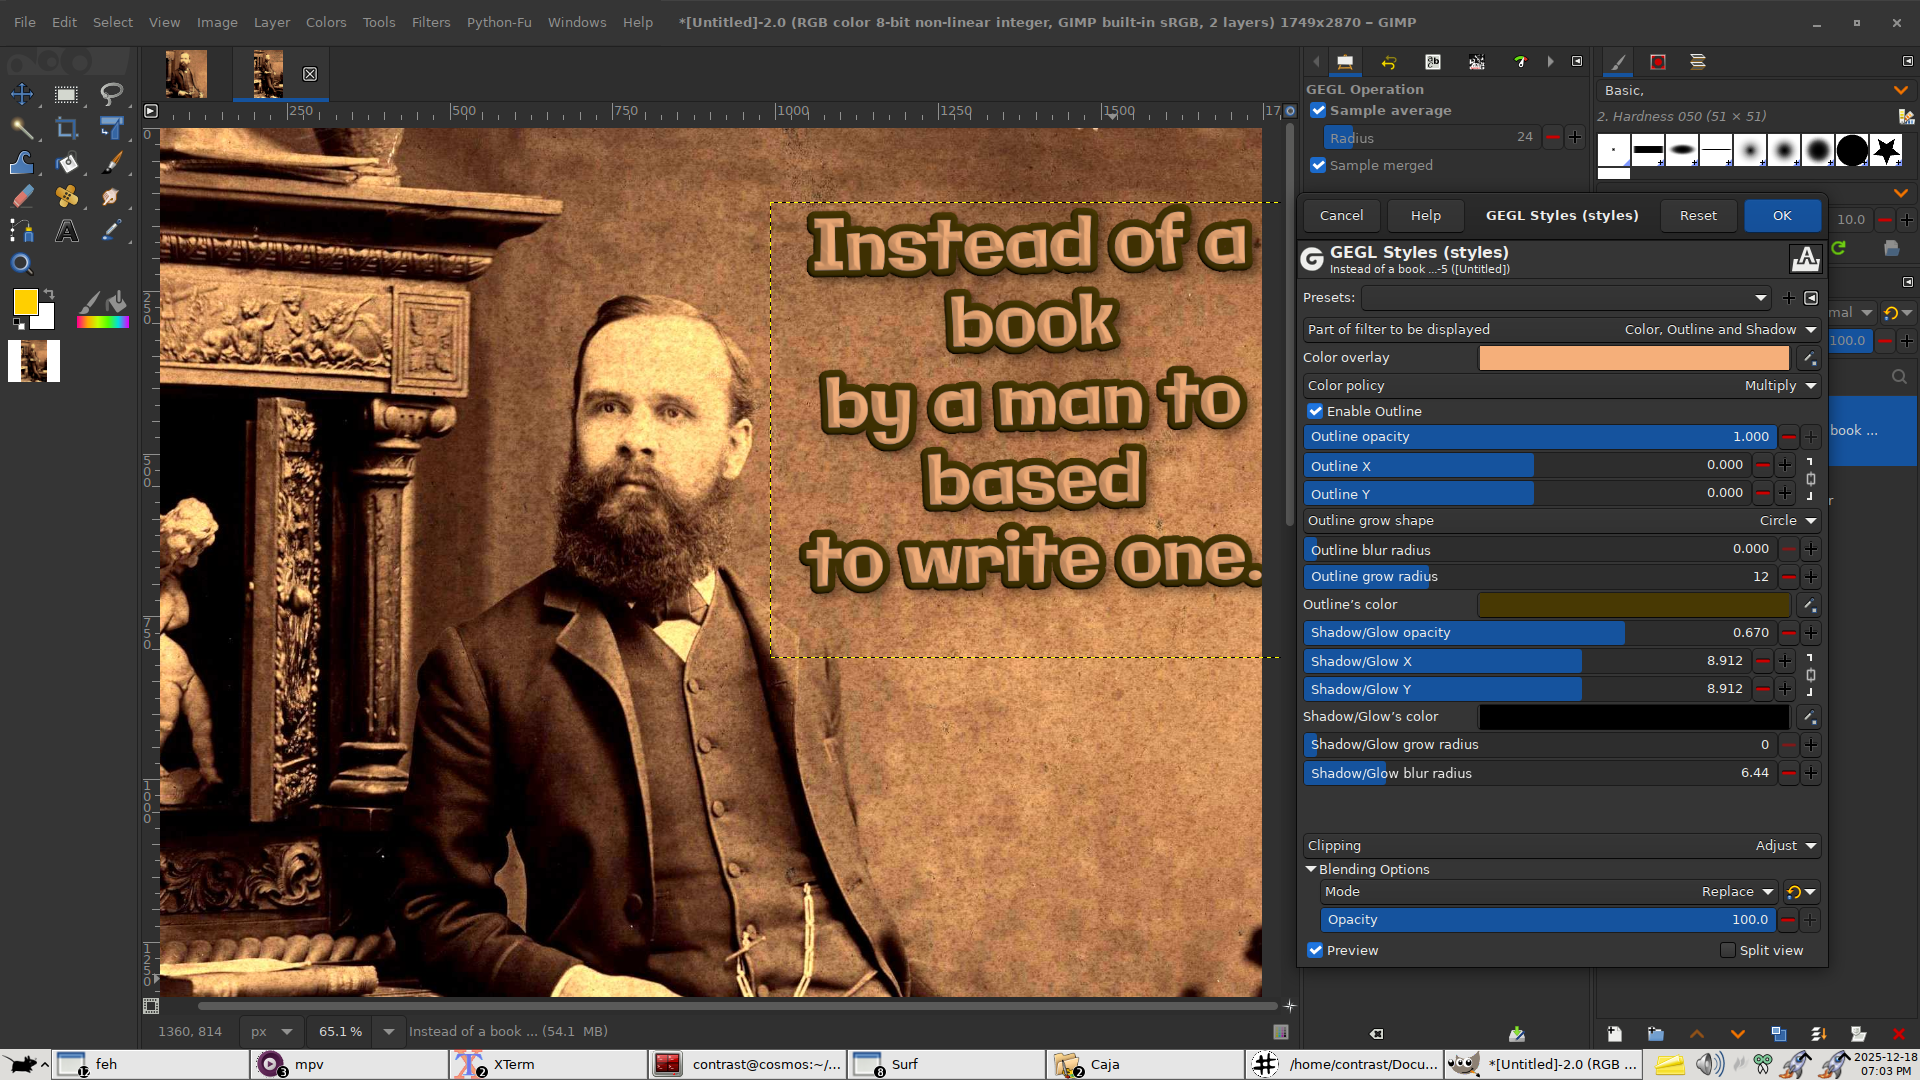This screenshot has width=1920, height=1080.
Task: Open the Filters menu
Action: coord(430,22)
